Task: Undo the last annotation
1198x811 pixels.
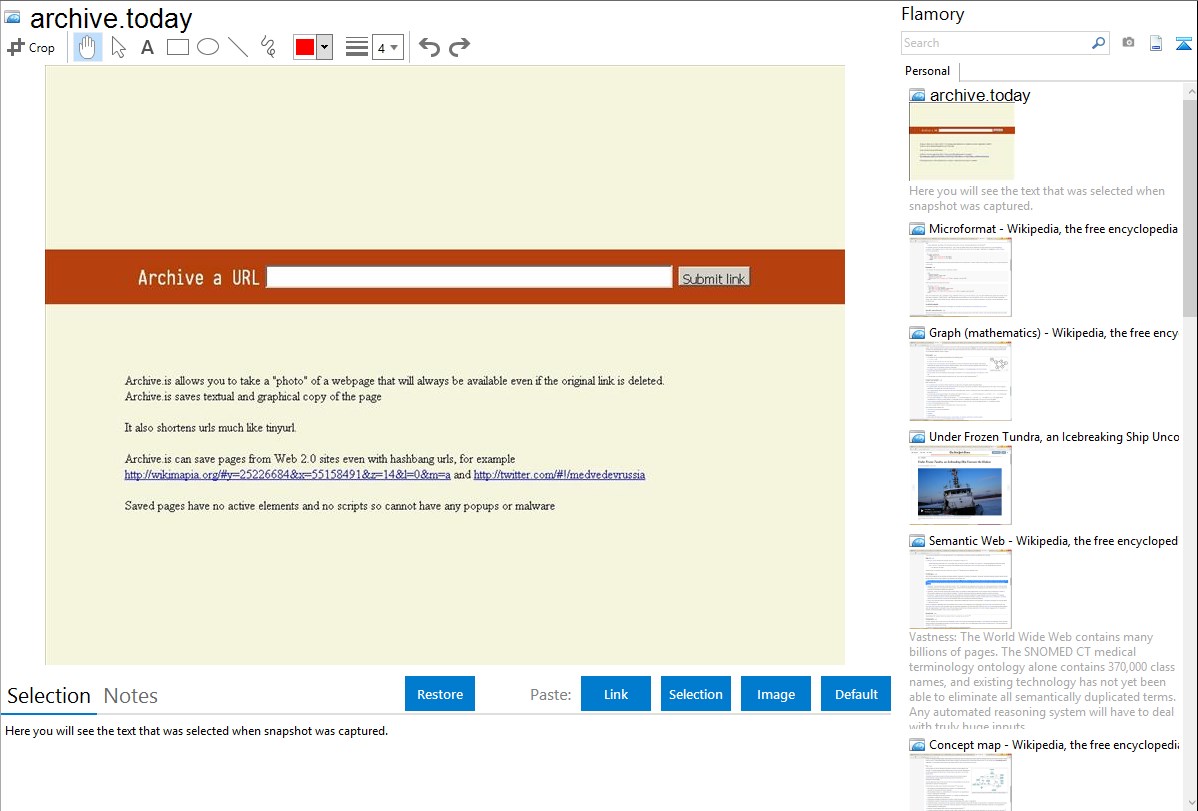Action: (429, 47)
